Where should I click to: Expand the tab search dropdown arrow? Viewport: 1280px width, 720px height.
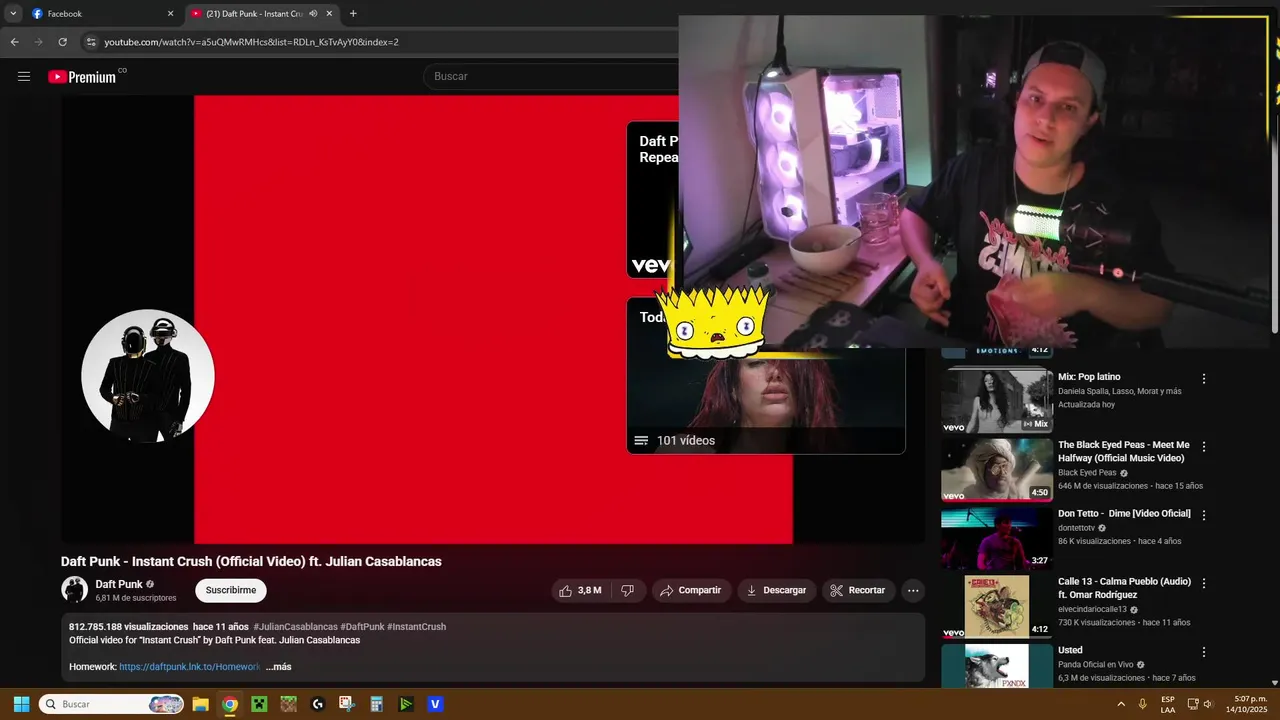click(13, 14)
